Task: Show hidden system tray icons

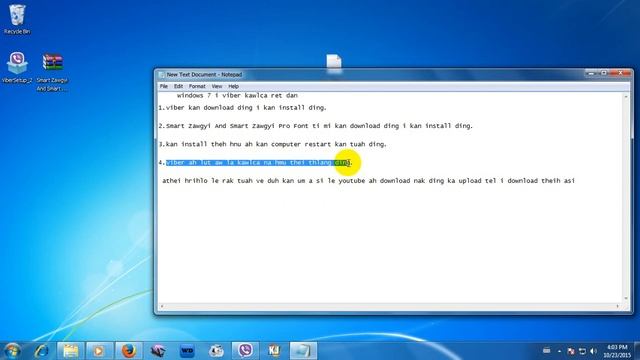Action: 559,351
